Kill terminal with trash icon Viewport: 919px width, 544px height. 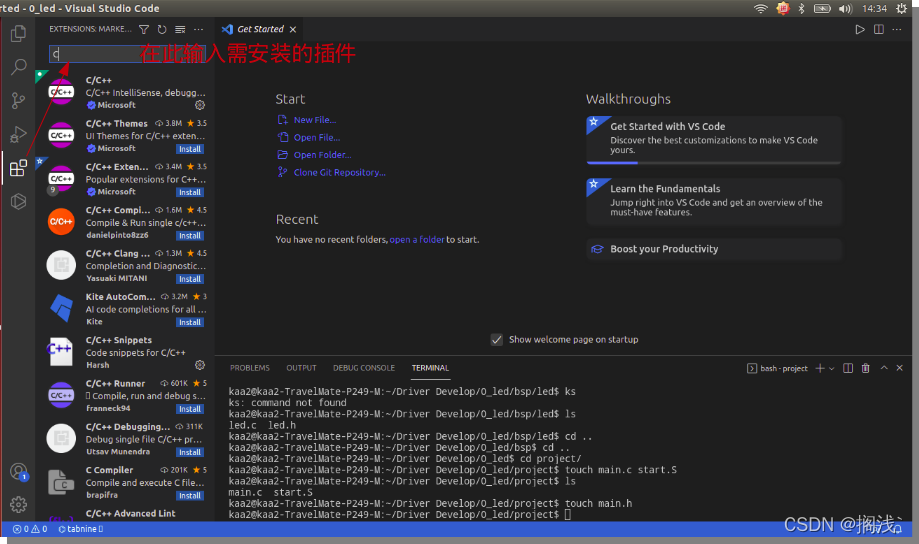click(x=865, y=368)
